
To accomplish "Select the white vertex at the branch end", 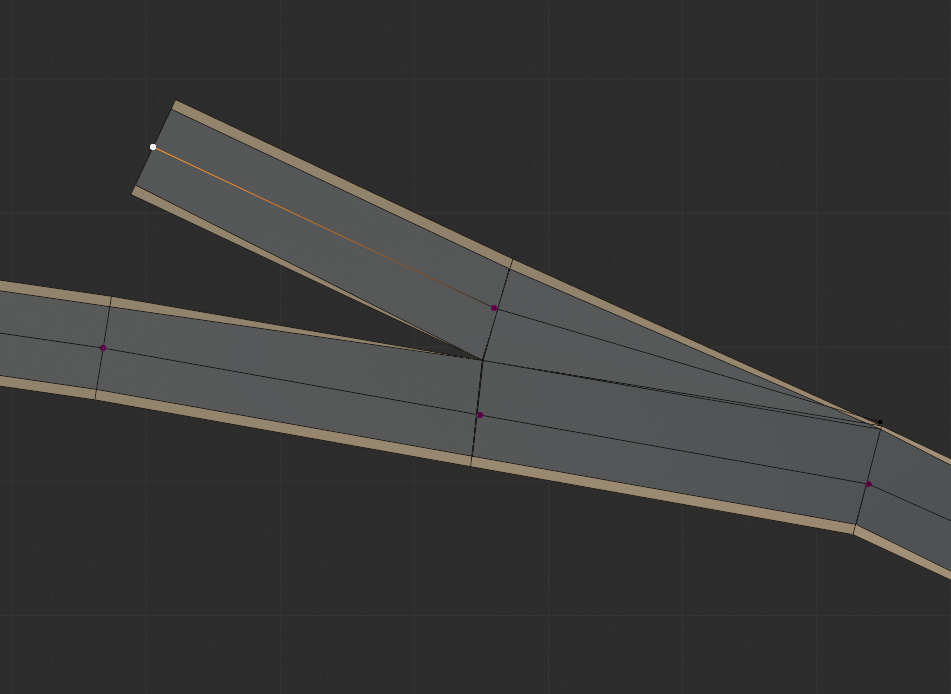I will [153, 147].
